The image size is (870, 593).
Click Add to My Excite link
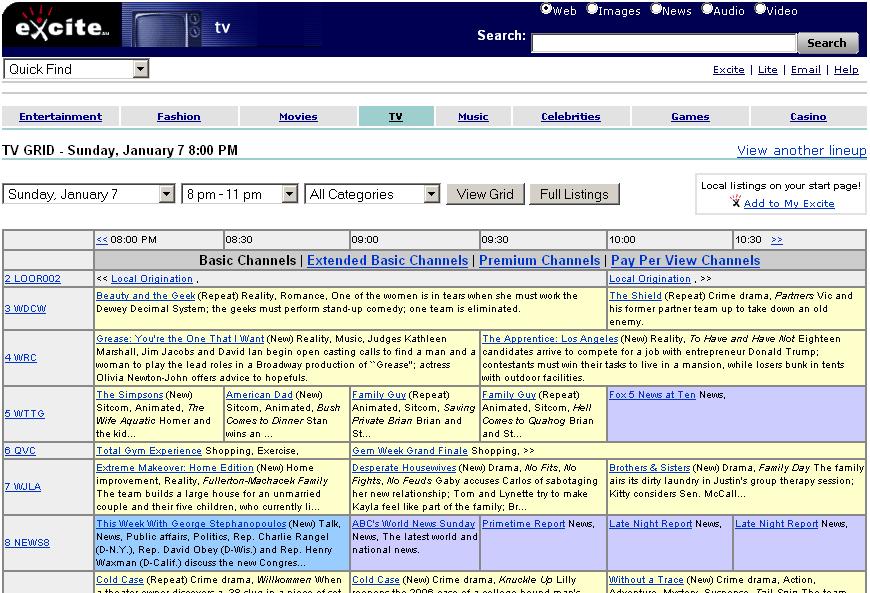pos(789,203)
